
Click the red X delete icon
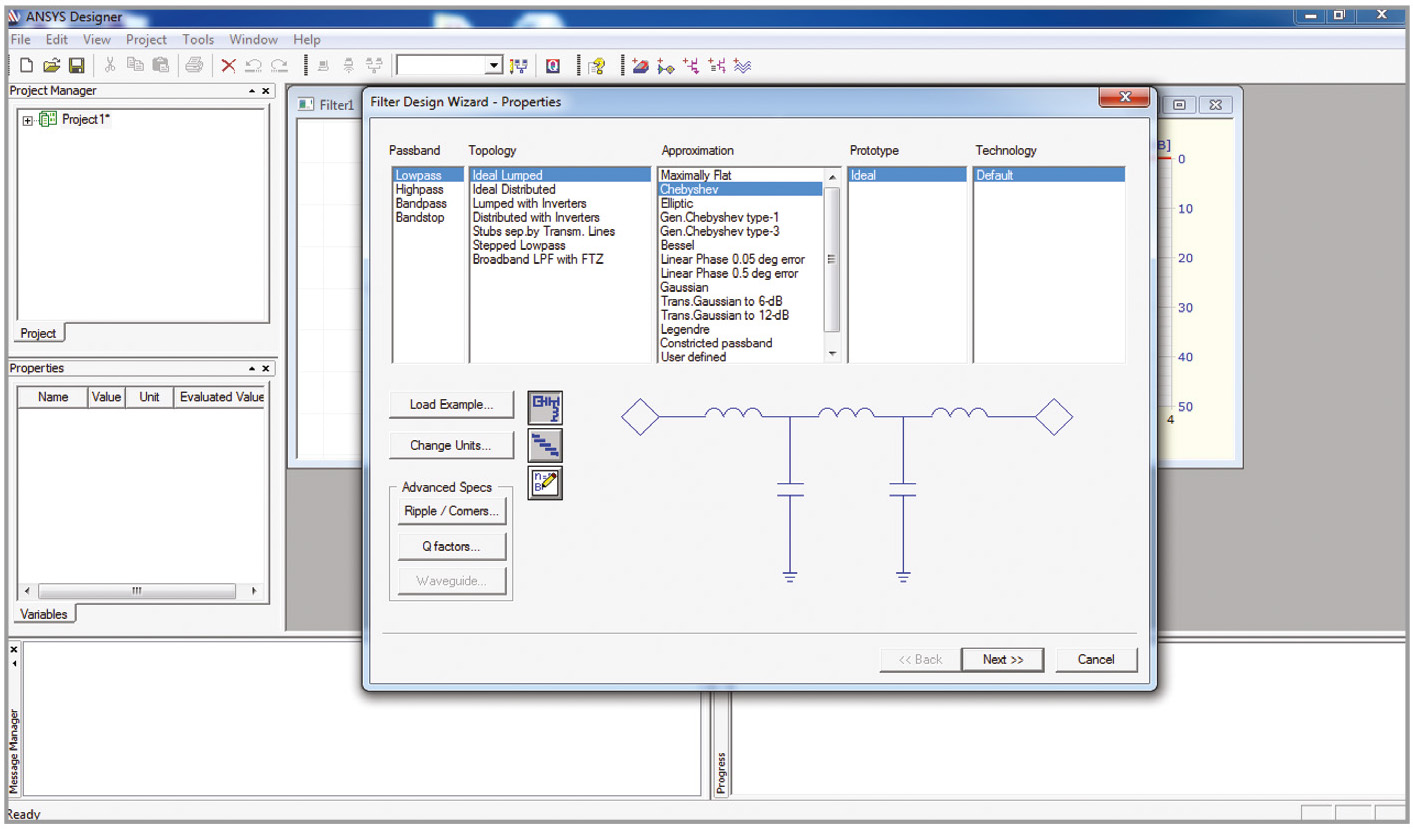[228, 66]
